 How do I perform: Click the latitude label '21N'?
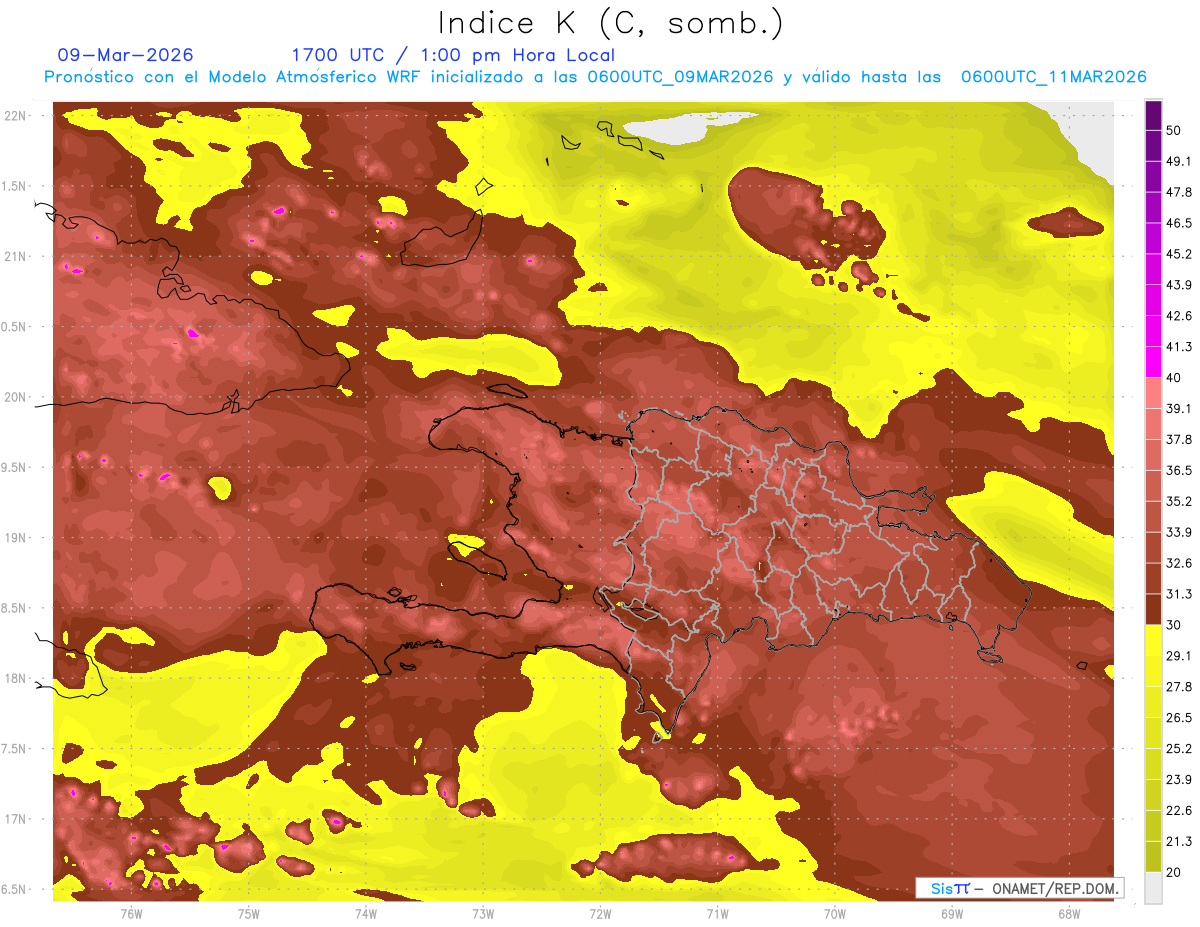tap(15, 257)
